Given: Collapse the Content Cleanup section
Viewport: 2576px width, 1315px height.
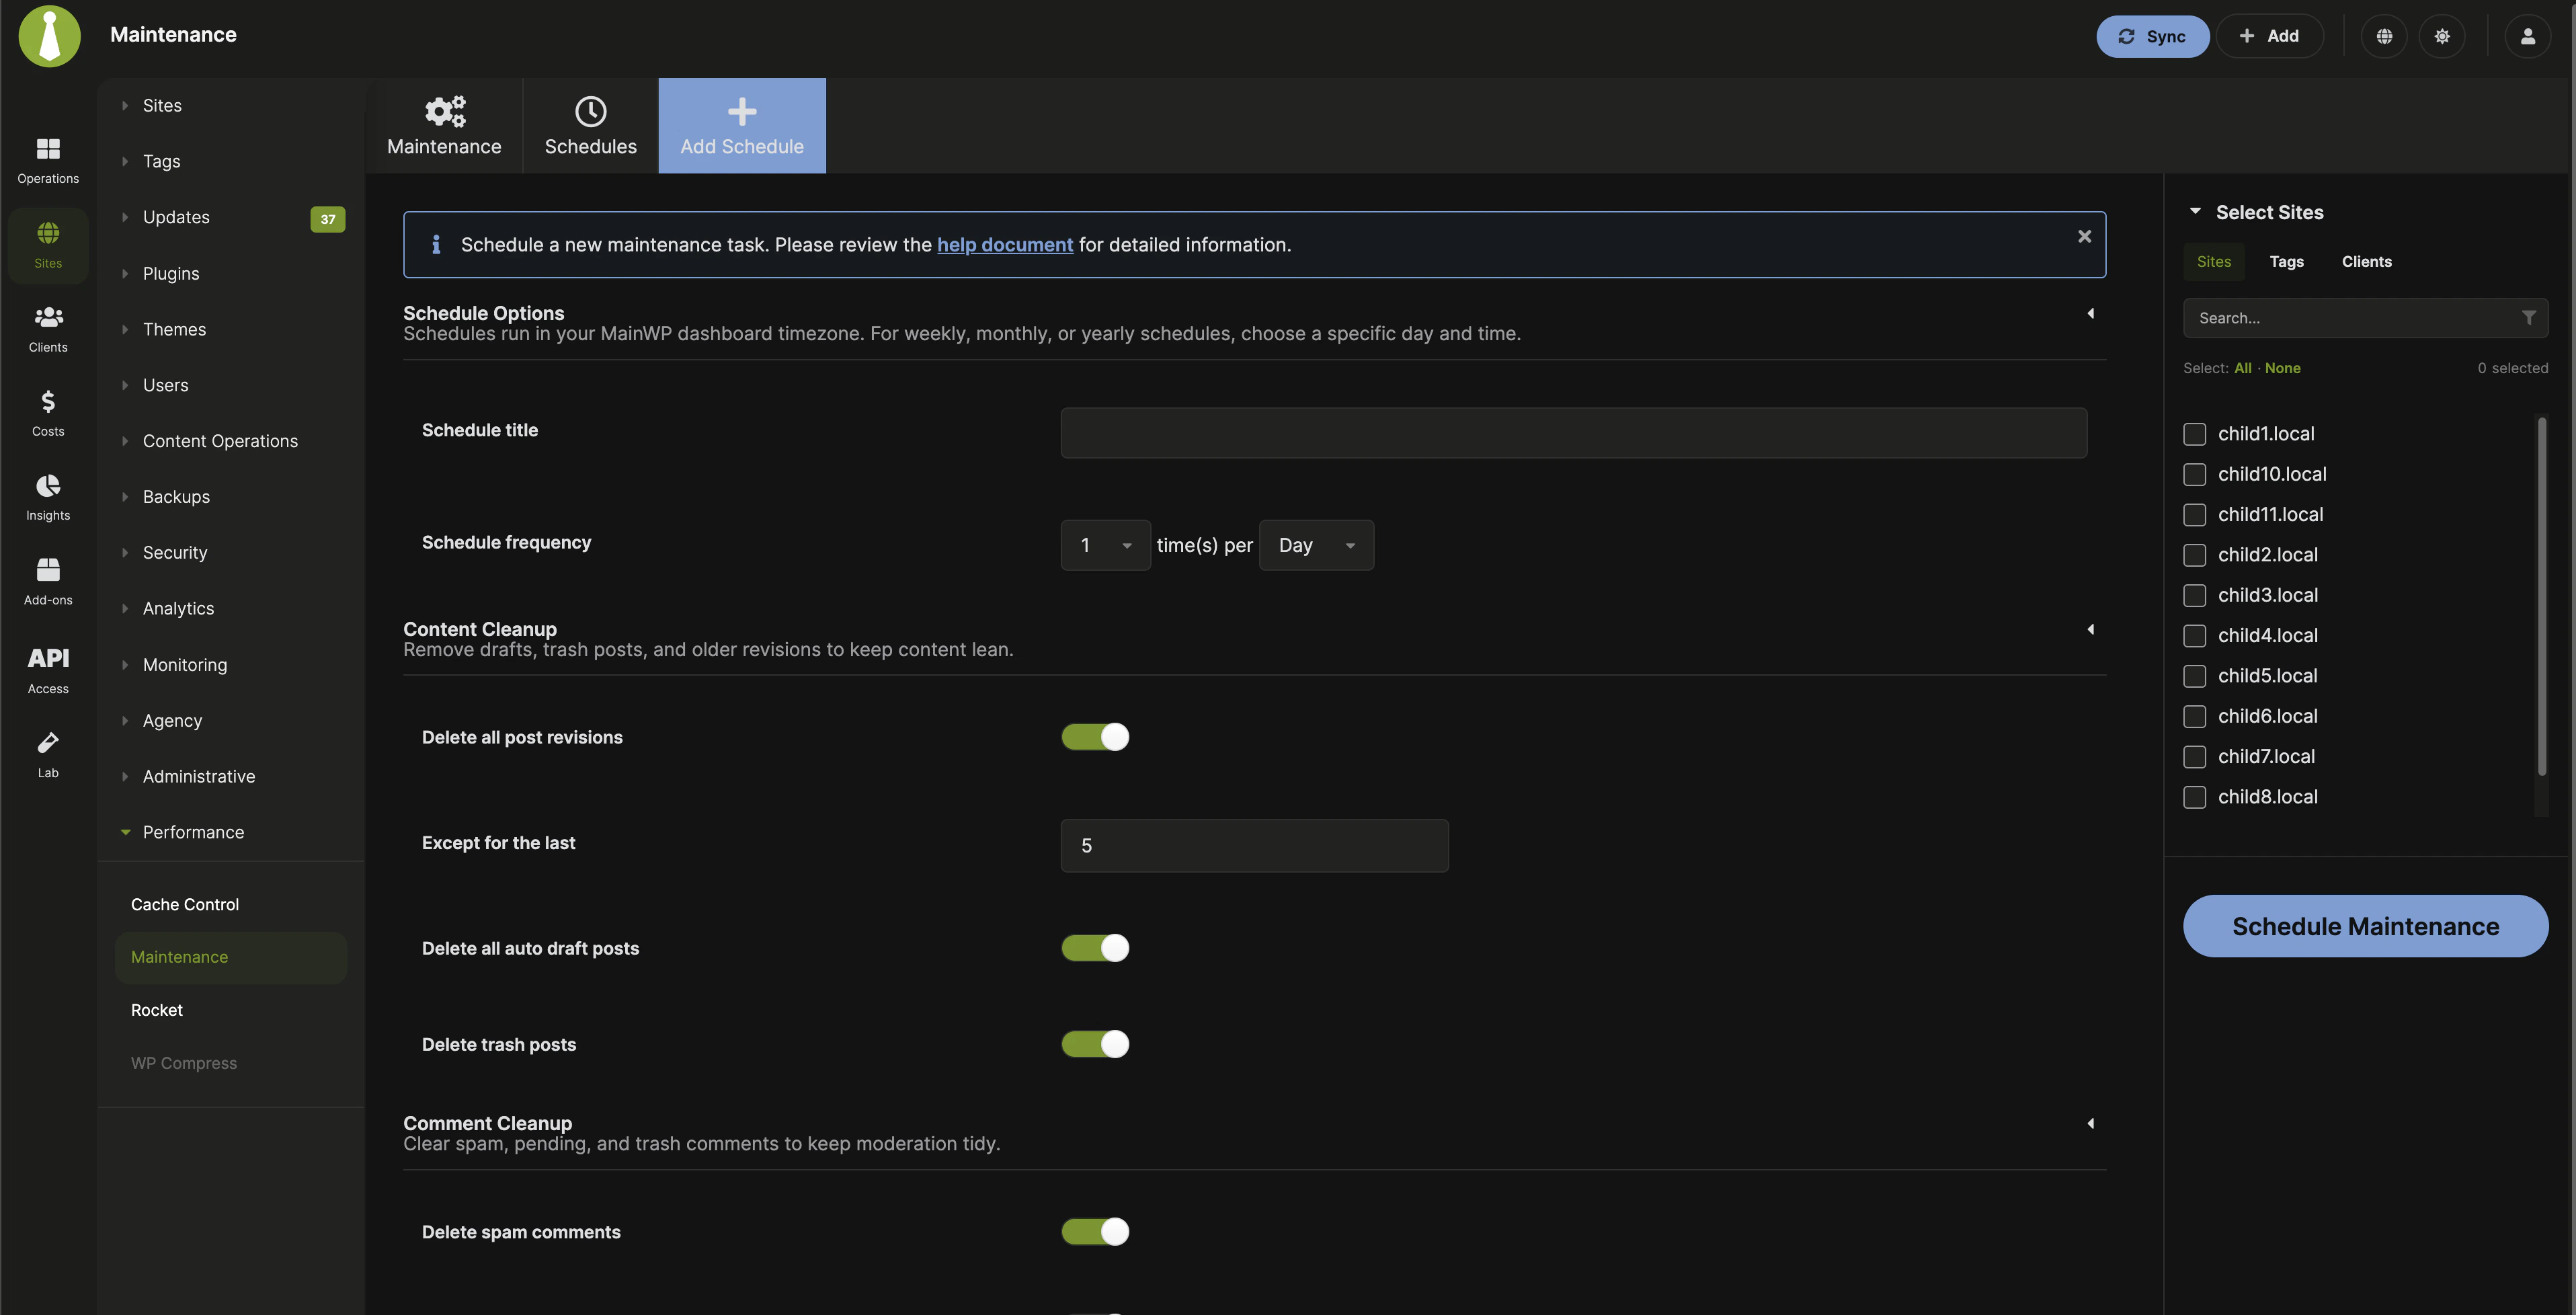Looking at the screenshot, I should [2090, 630].
